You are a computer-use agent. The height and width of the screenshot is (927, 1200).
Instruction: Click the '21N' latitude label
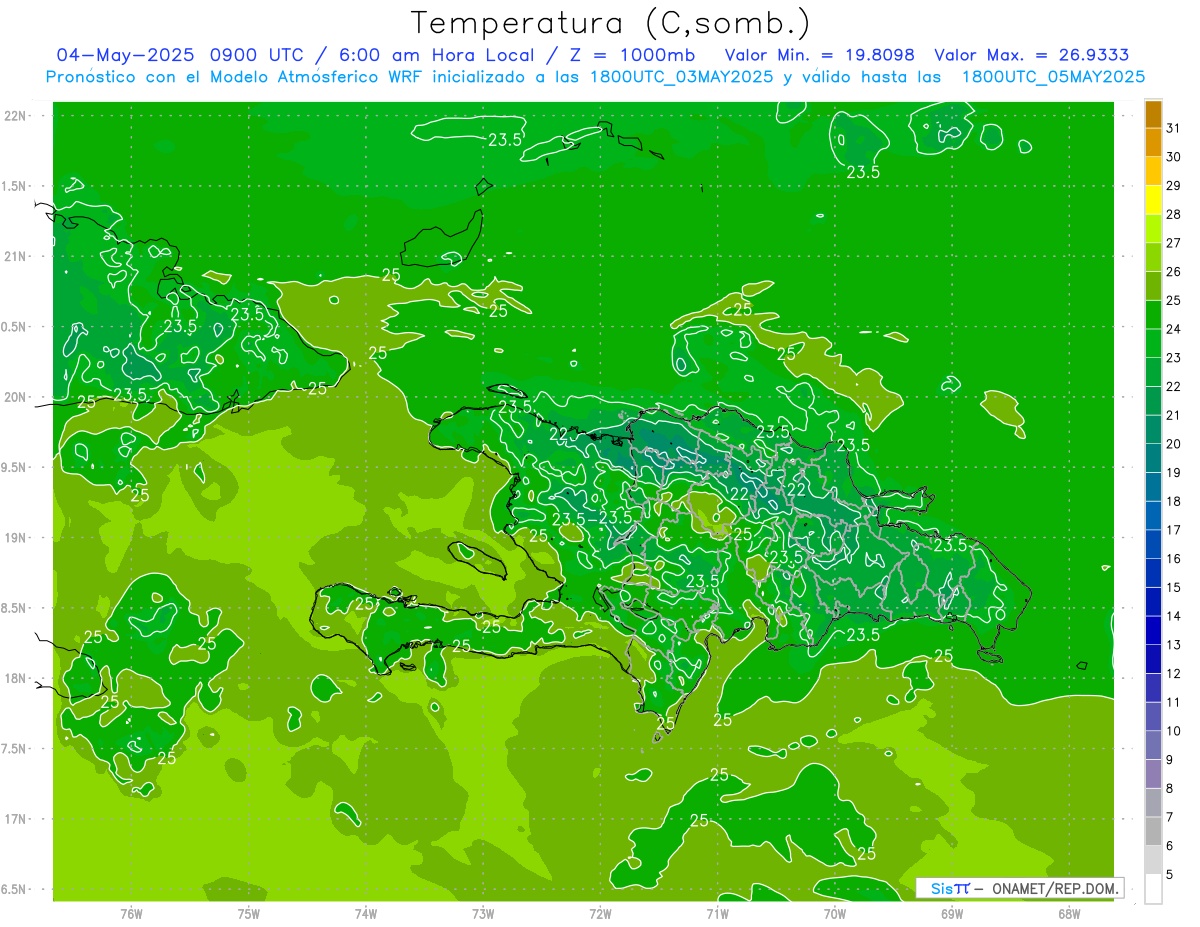14,256
